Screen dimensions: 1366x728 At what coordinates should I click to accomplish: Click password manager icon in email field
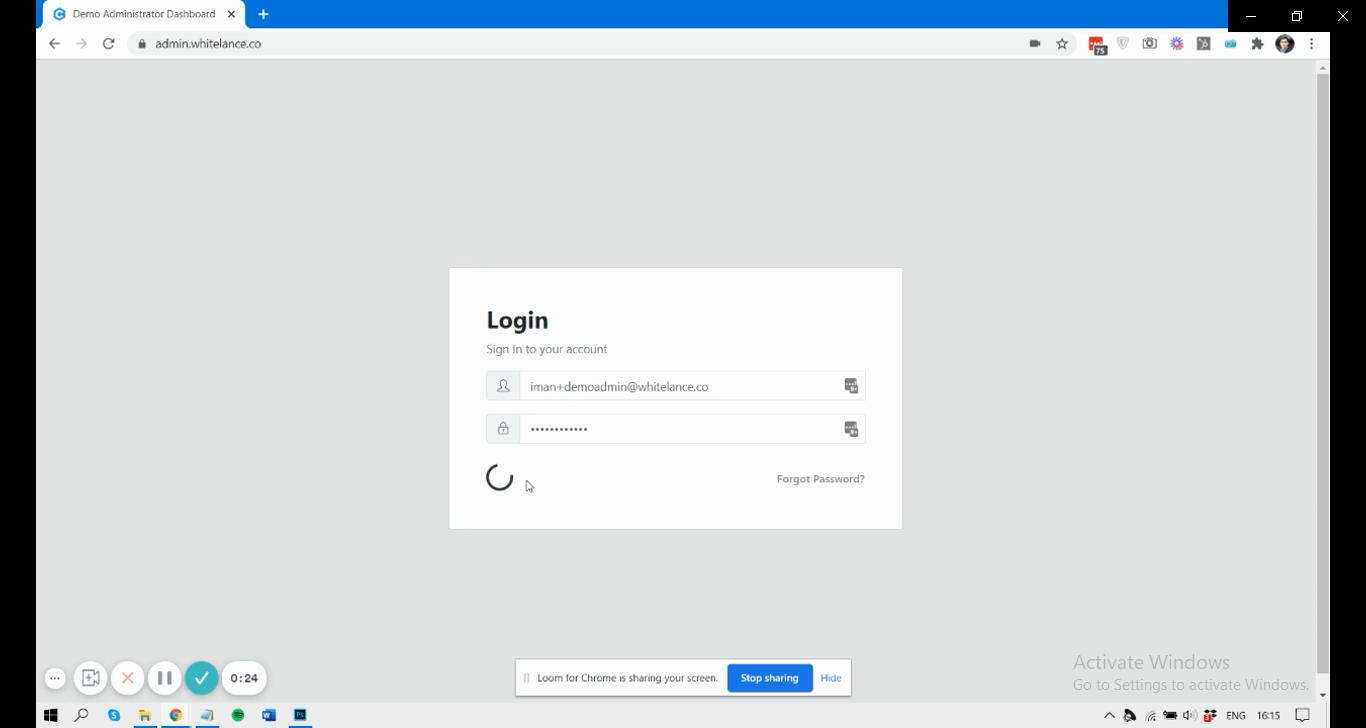pos(851,386)
